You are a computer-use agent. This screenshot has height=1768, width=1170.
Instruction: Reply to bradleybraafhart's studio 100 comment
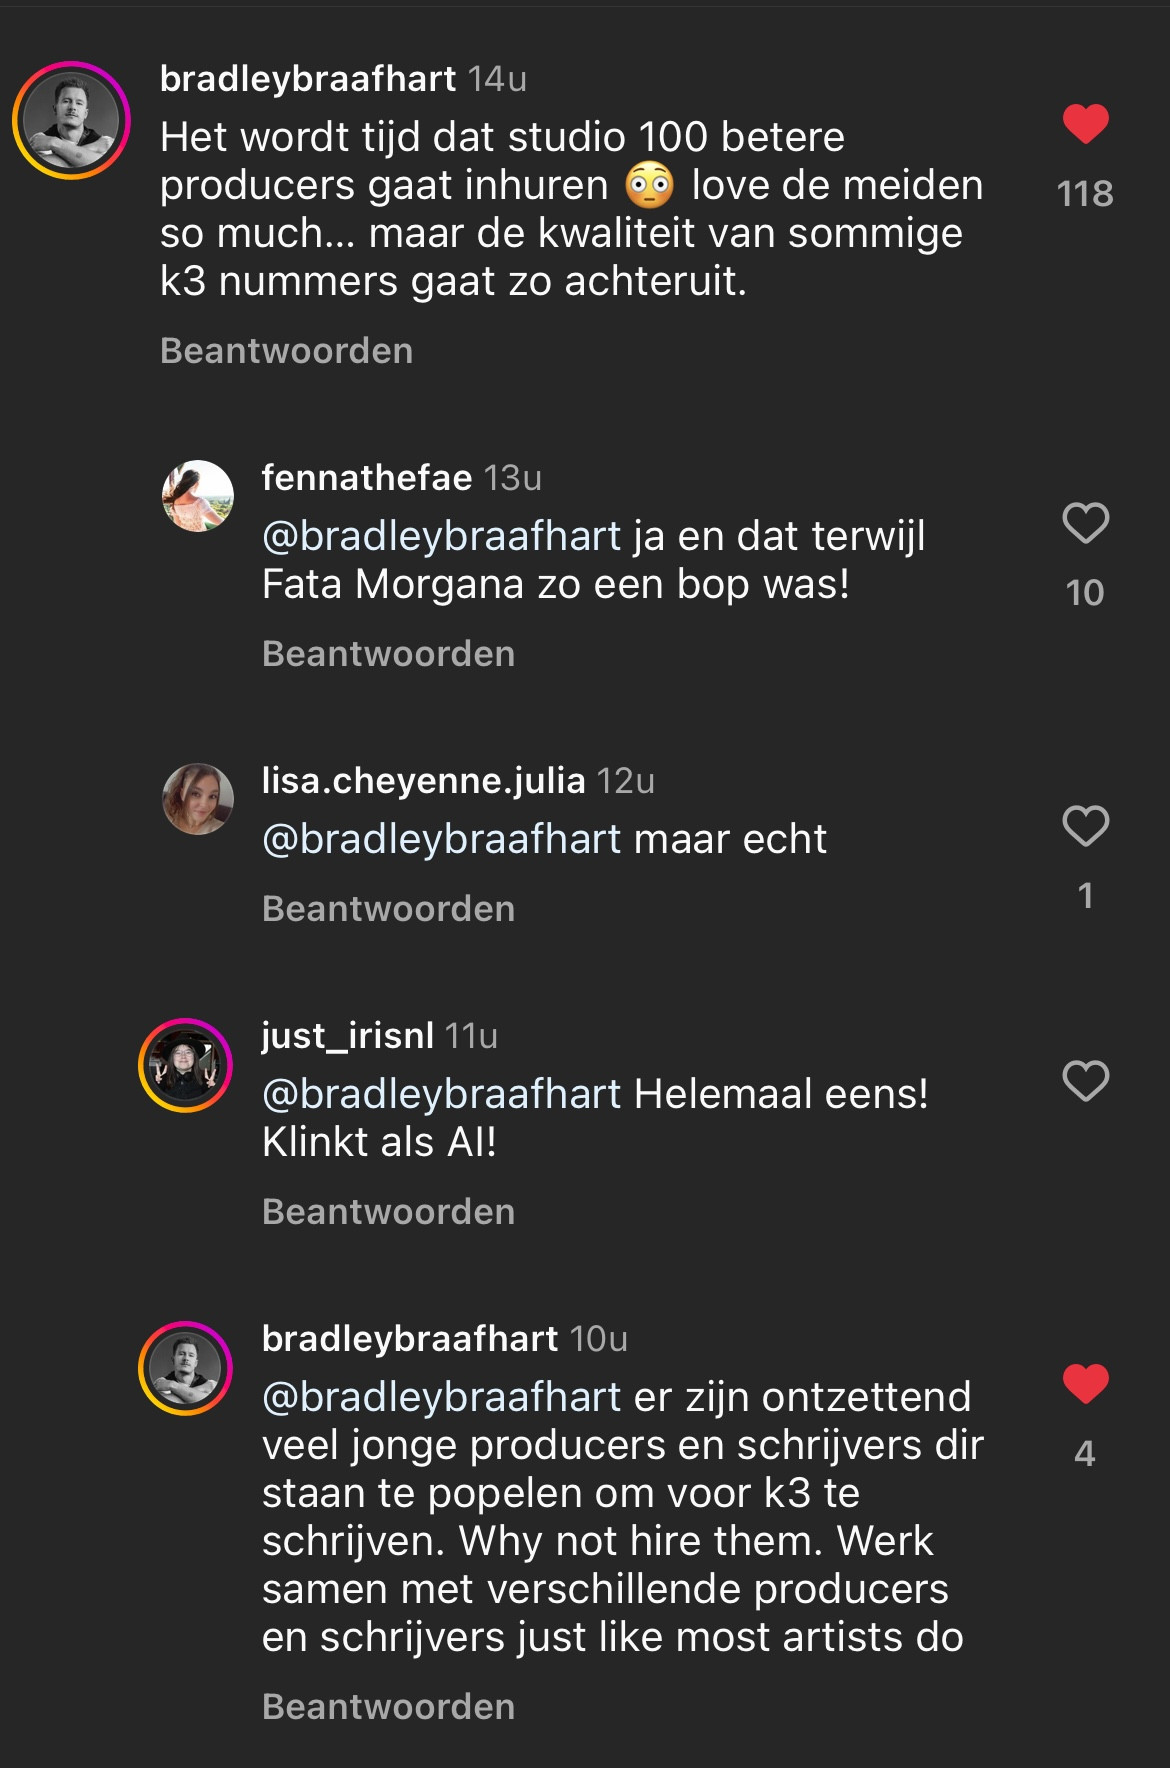click(286, 351)
